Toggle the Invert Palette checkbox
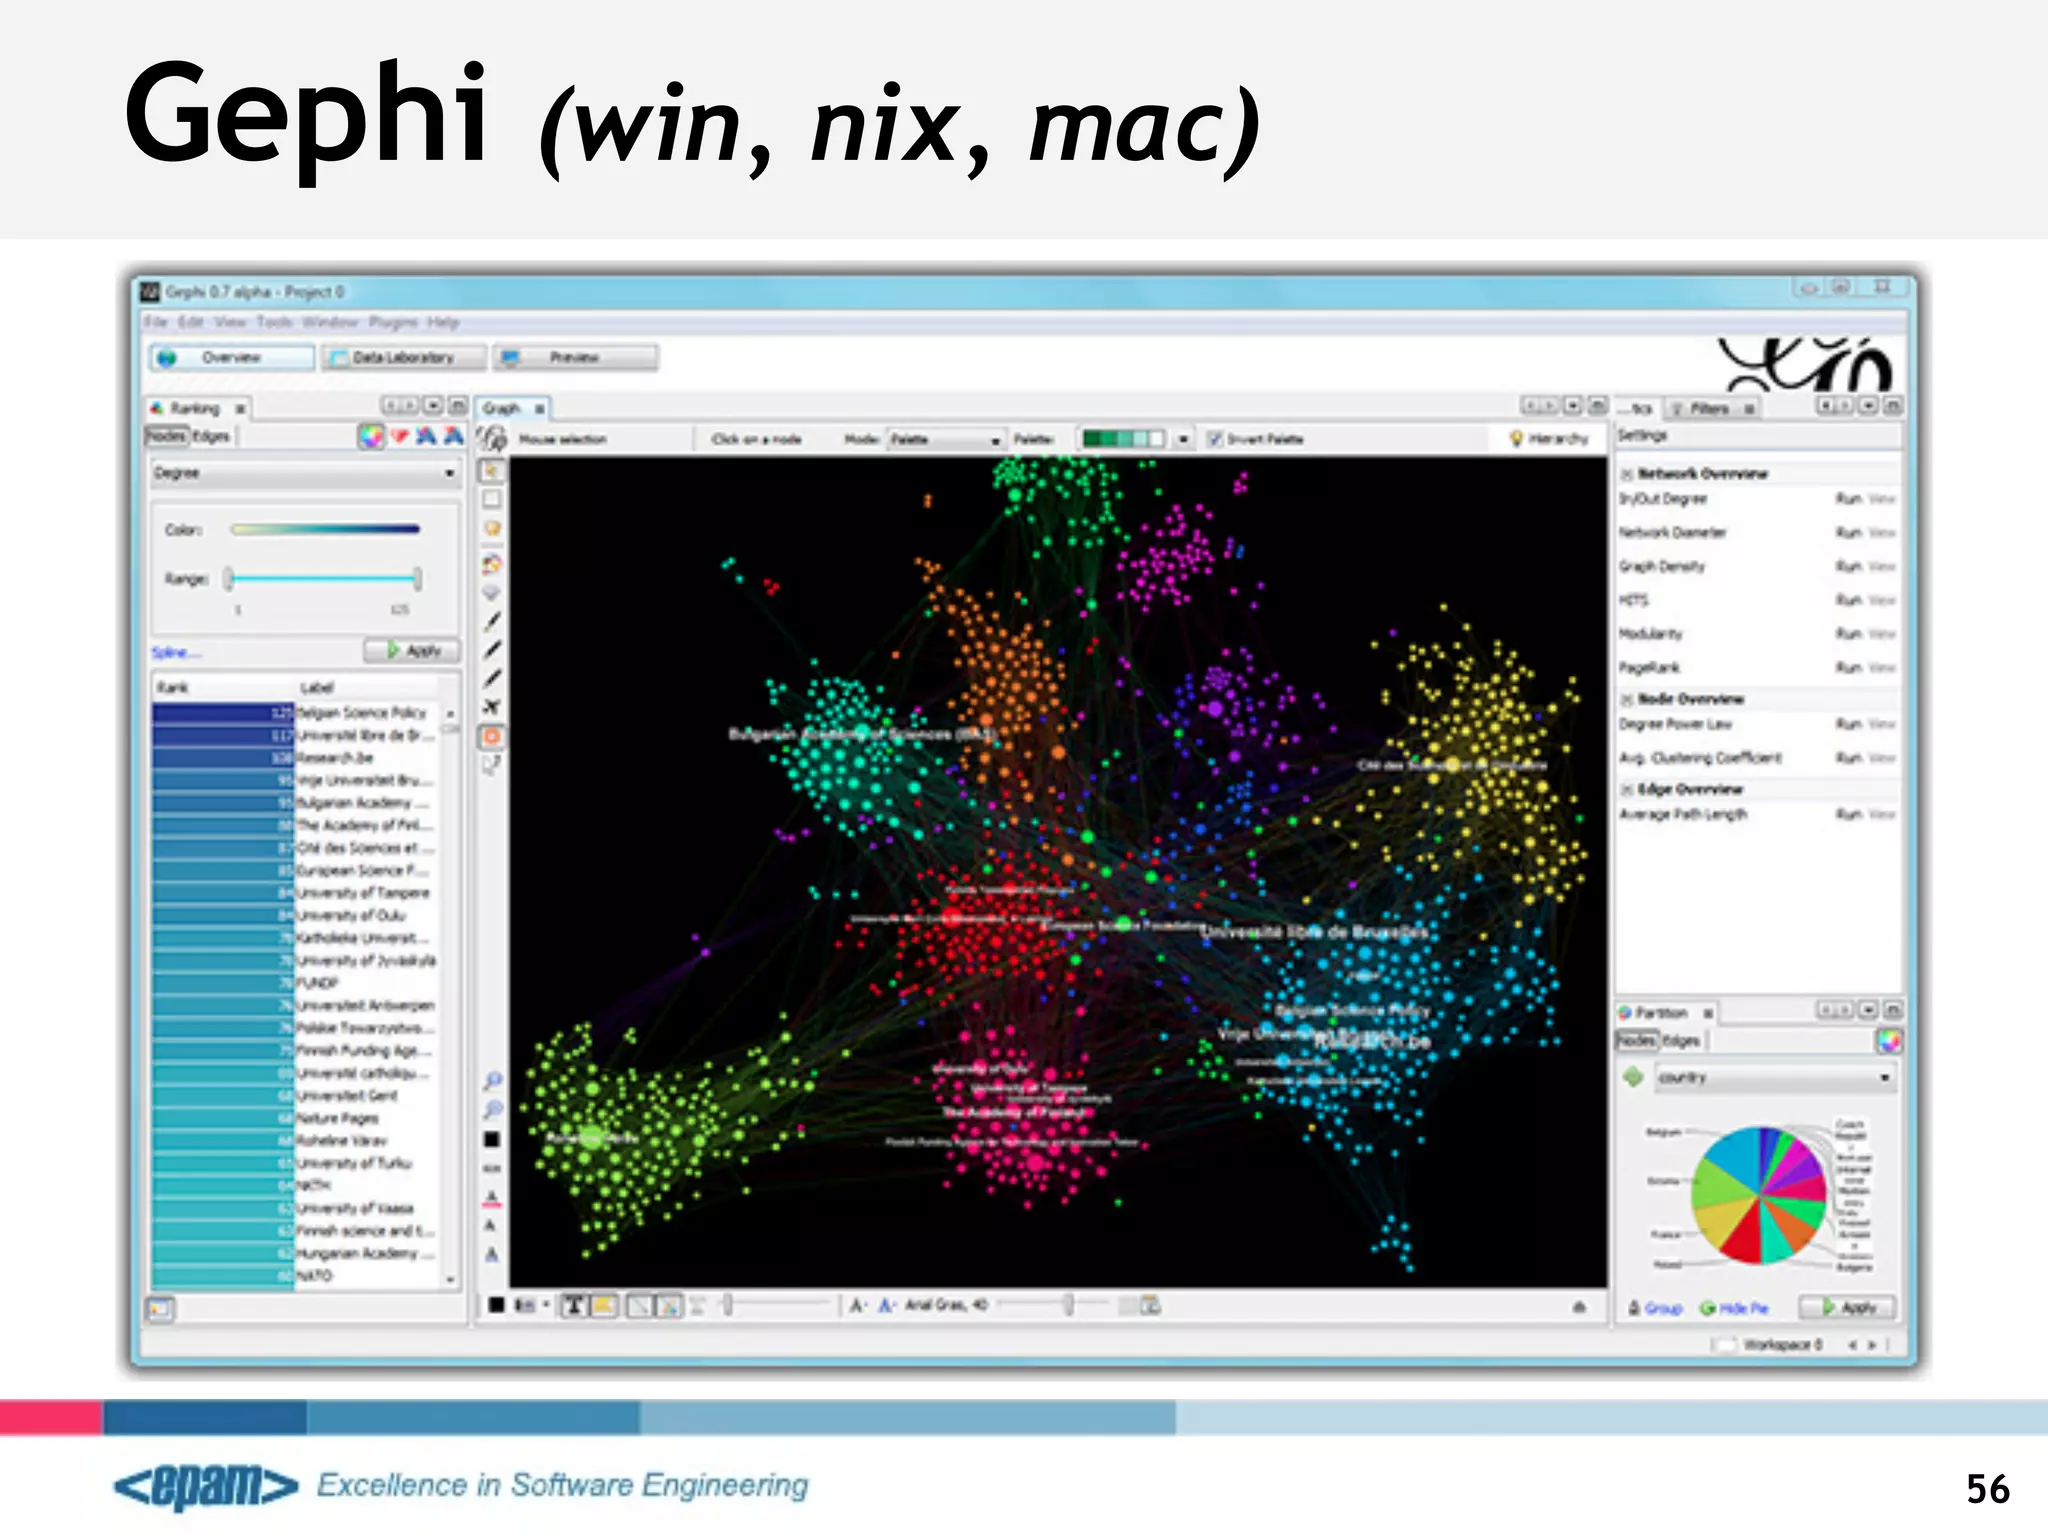Screen dimensions: 2048x1536 1215,439
